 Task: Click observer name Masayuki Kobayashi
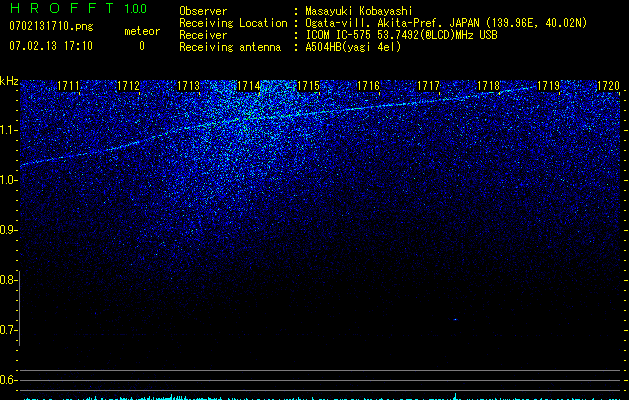tap(359, 11)
